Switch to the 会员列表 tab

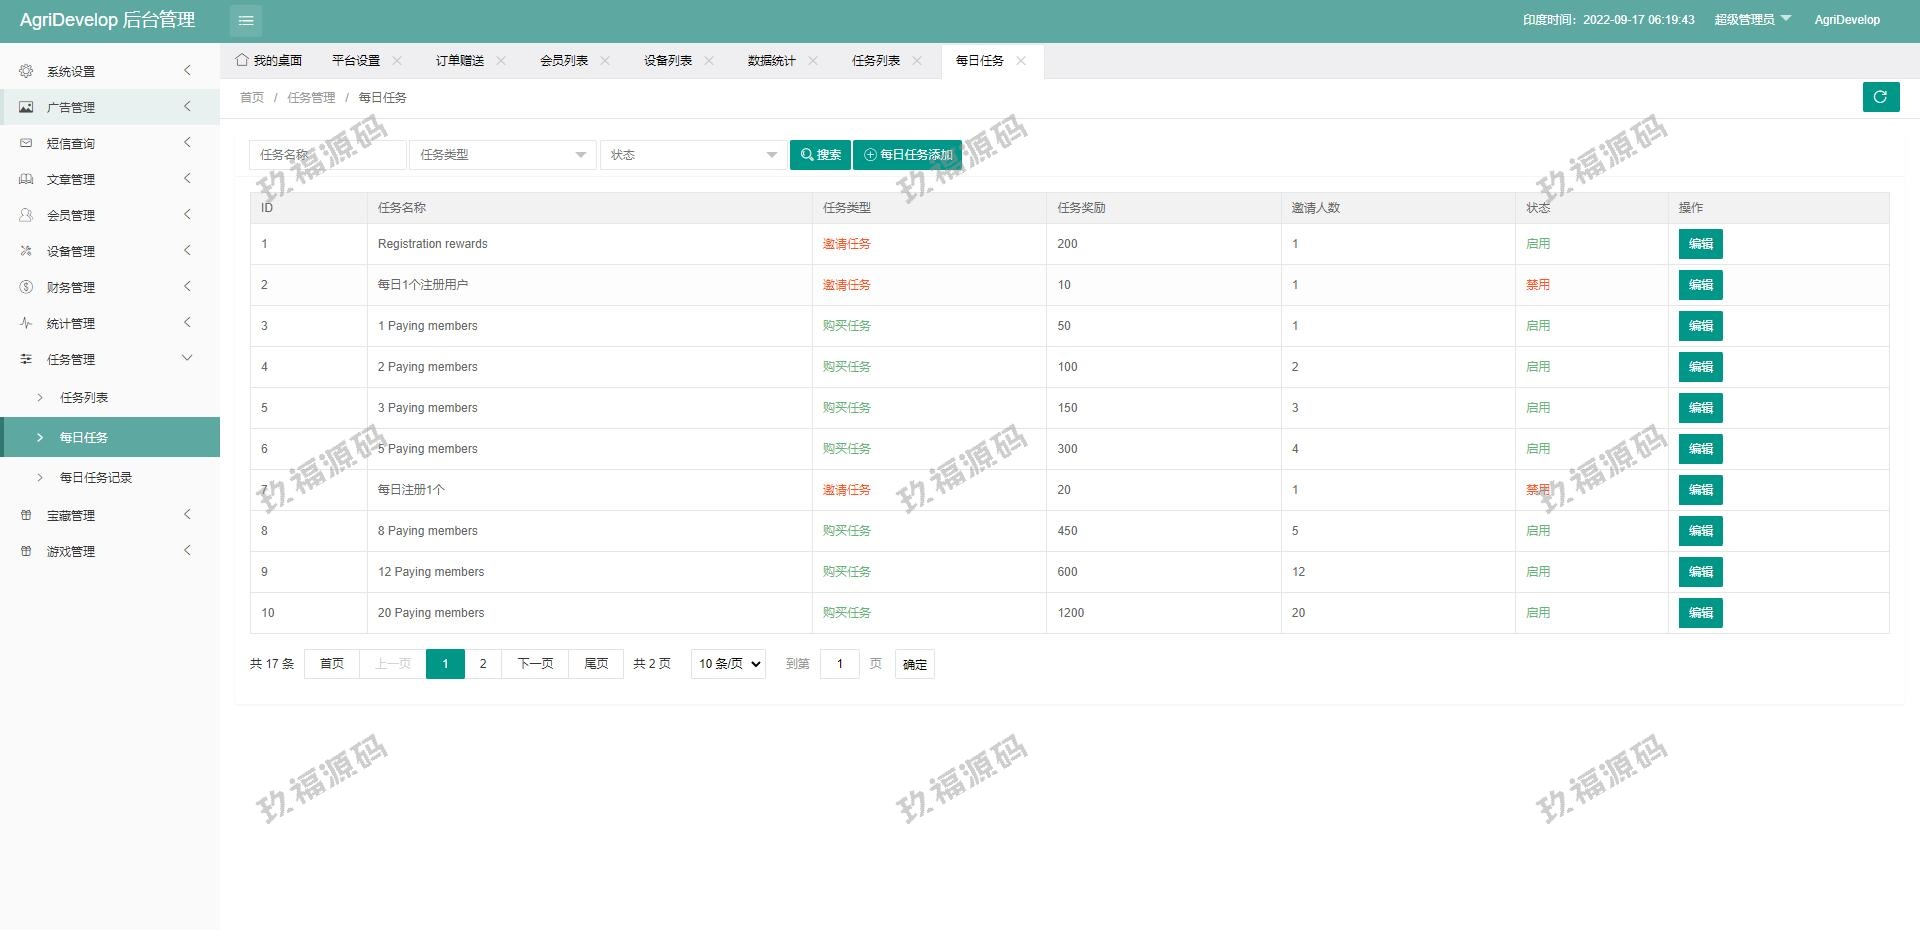pos(564,61)
